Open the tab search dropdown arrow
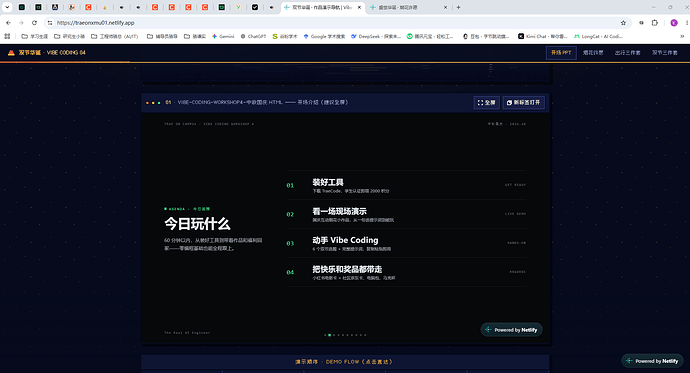Image resolution: width=690 pixels, height=373 pixels. coord(7,7)
